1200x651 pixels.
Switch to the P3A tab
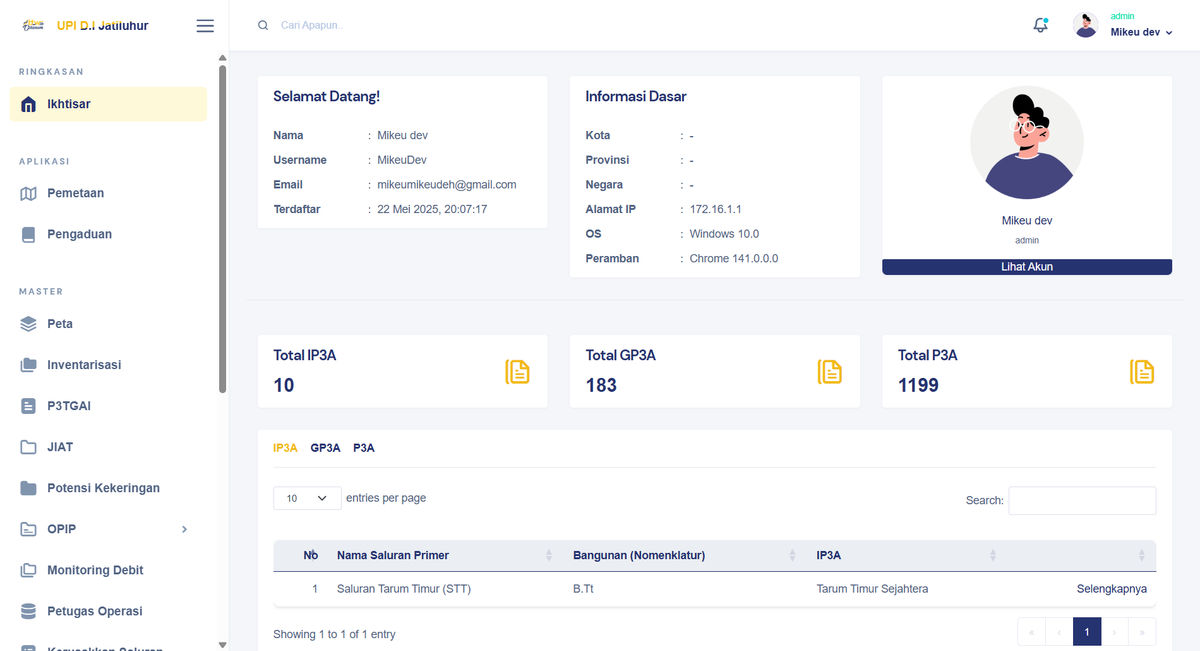click(x=364, y=448)
